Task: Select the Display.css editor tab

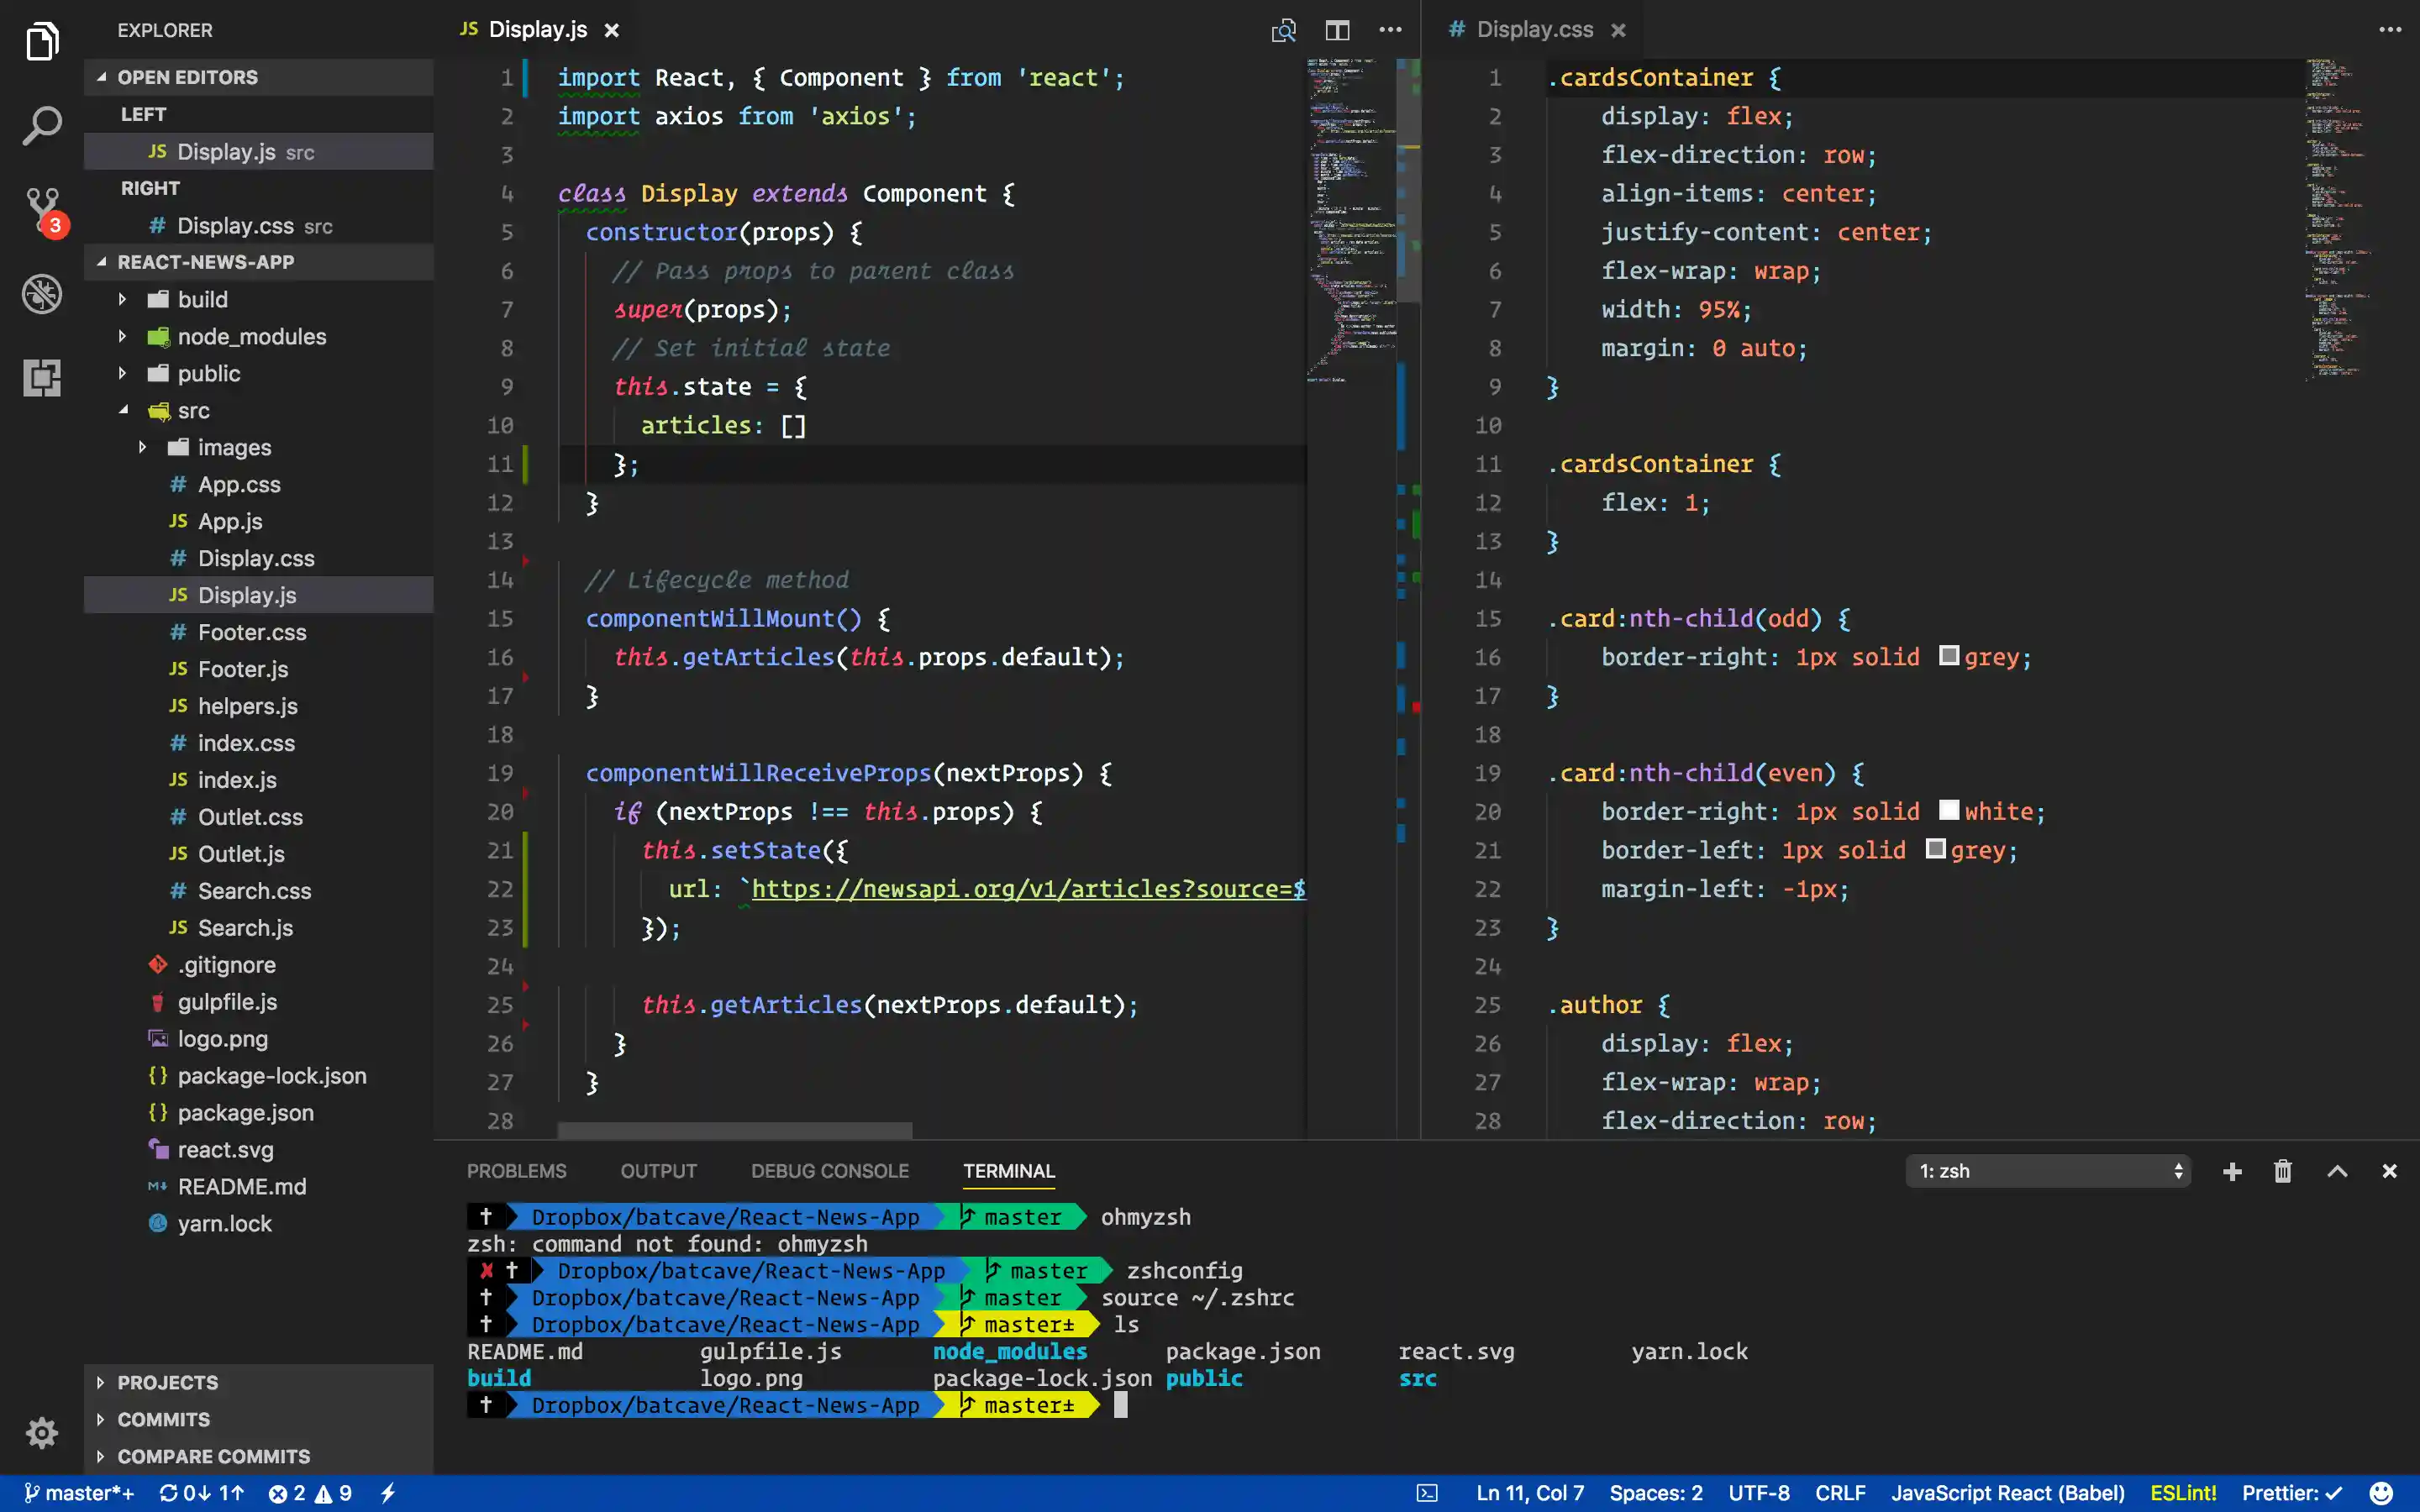Action: (x=1534, y=30)
